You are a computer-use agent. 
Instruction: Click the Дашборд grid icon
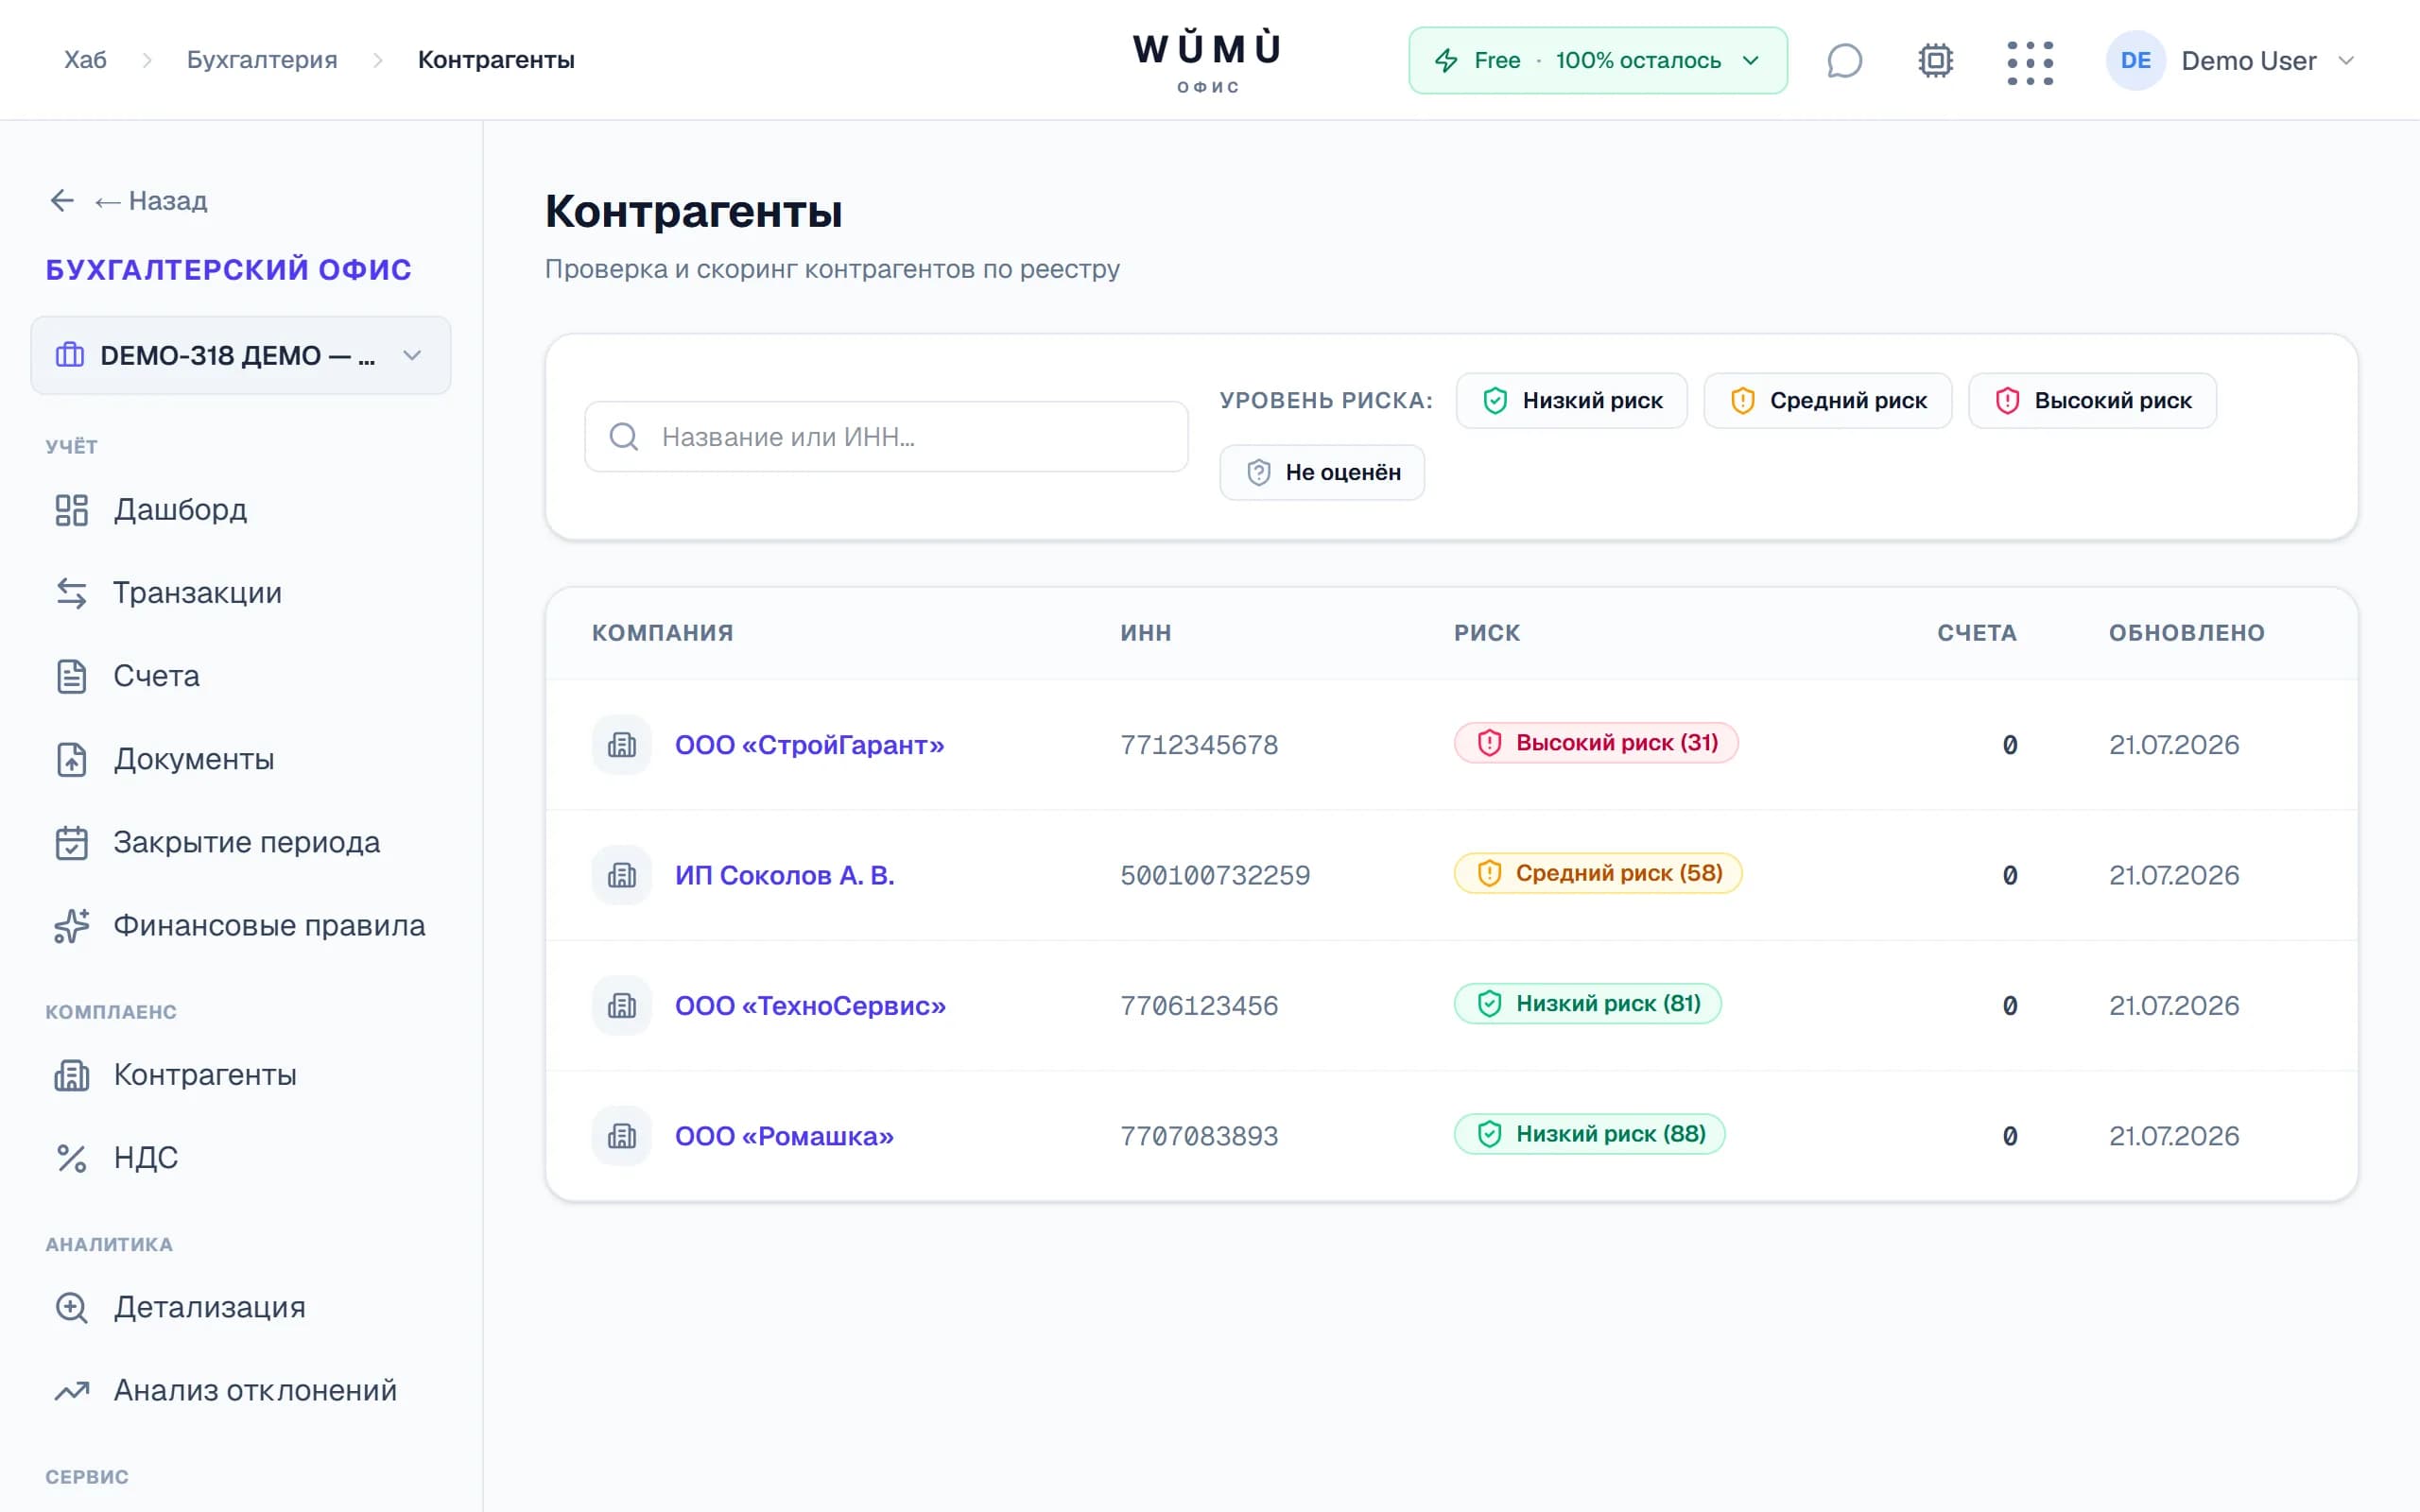tap(71, 510)
